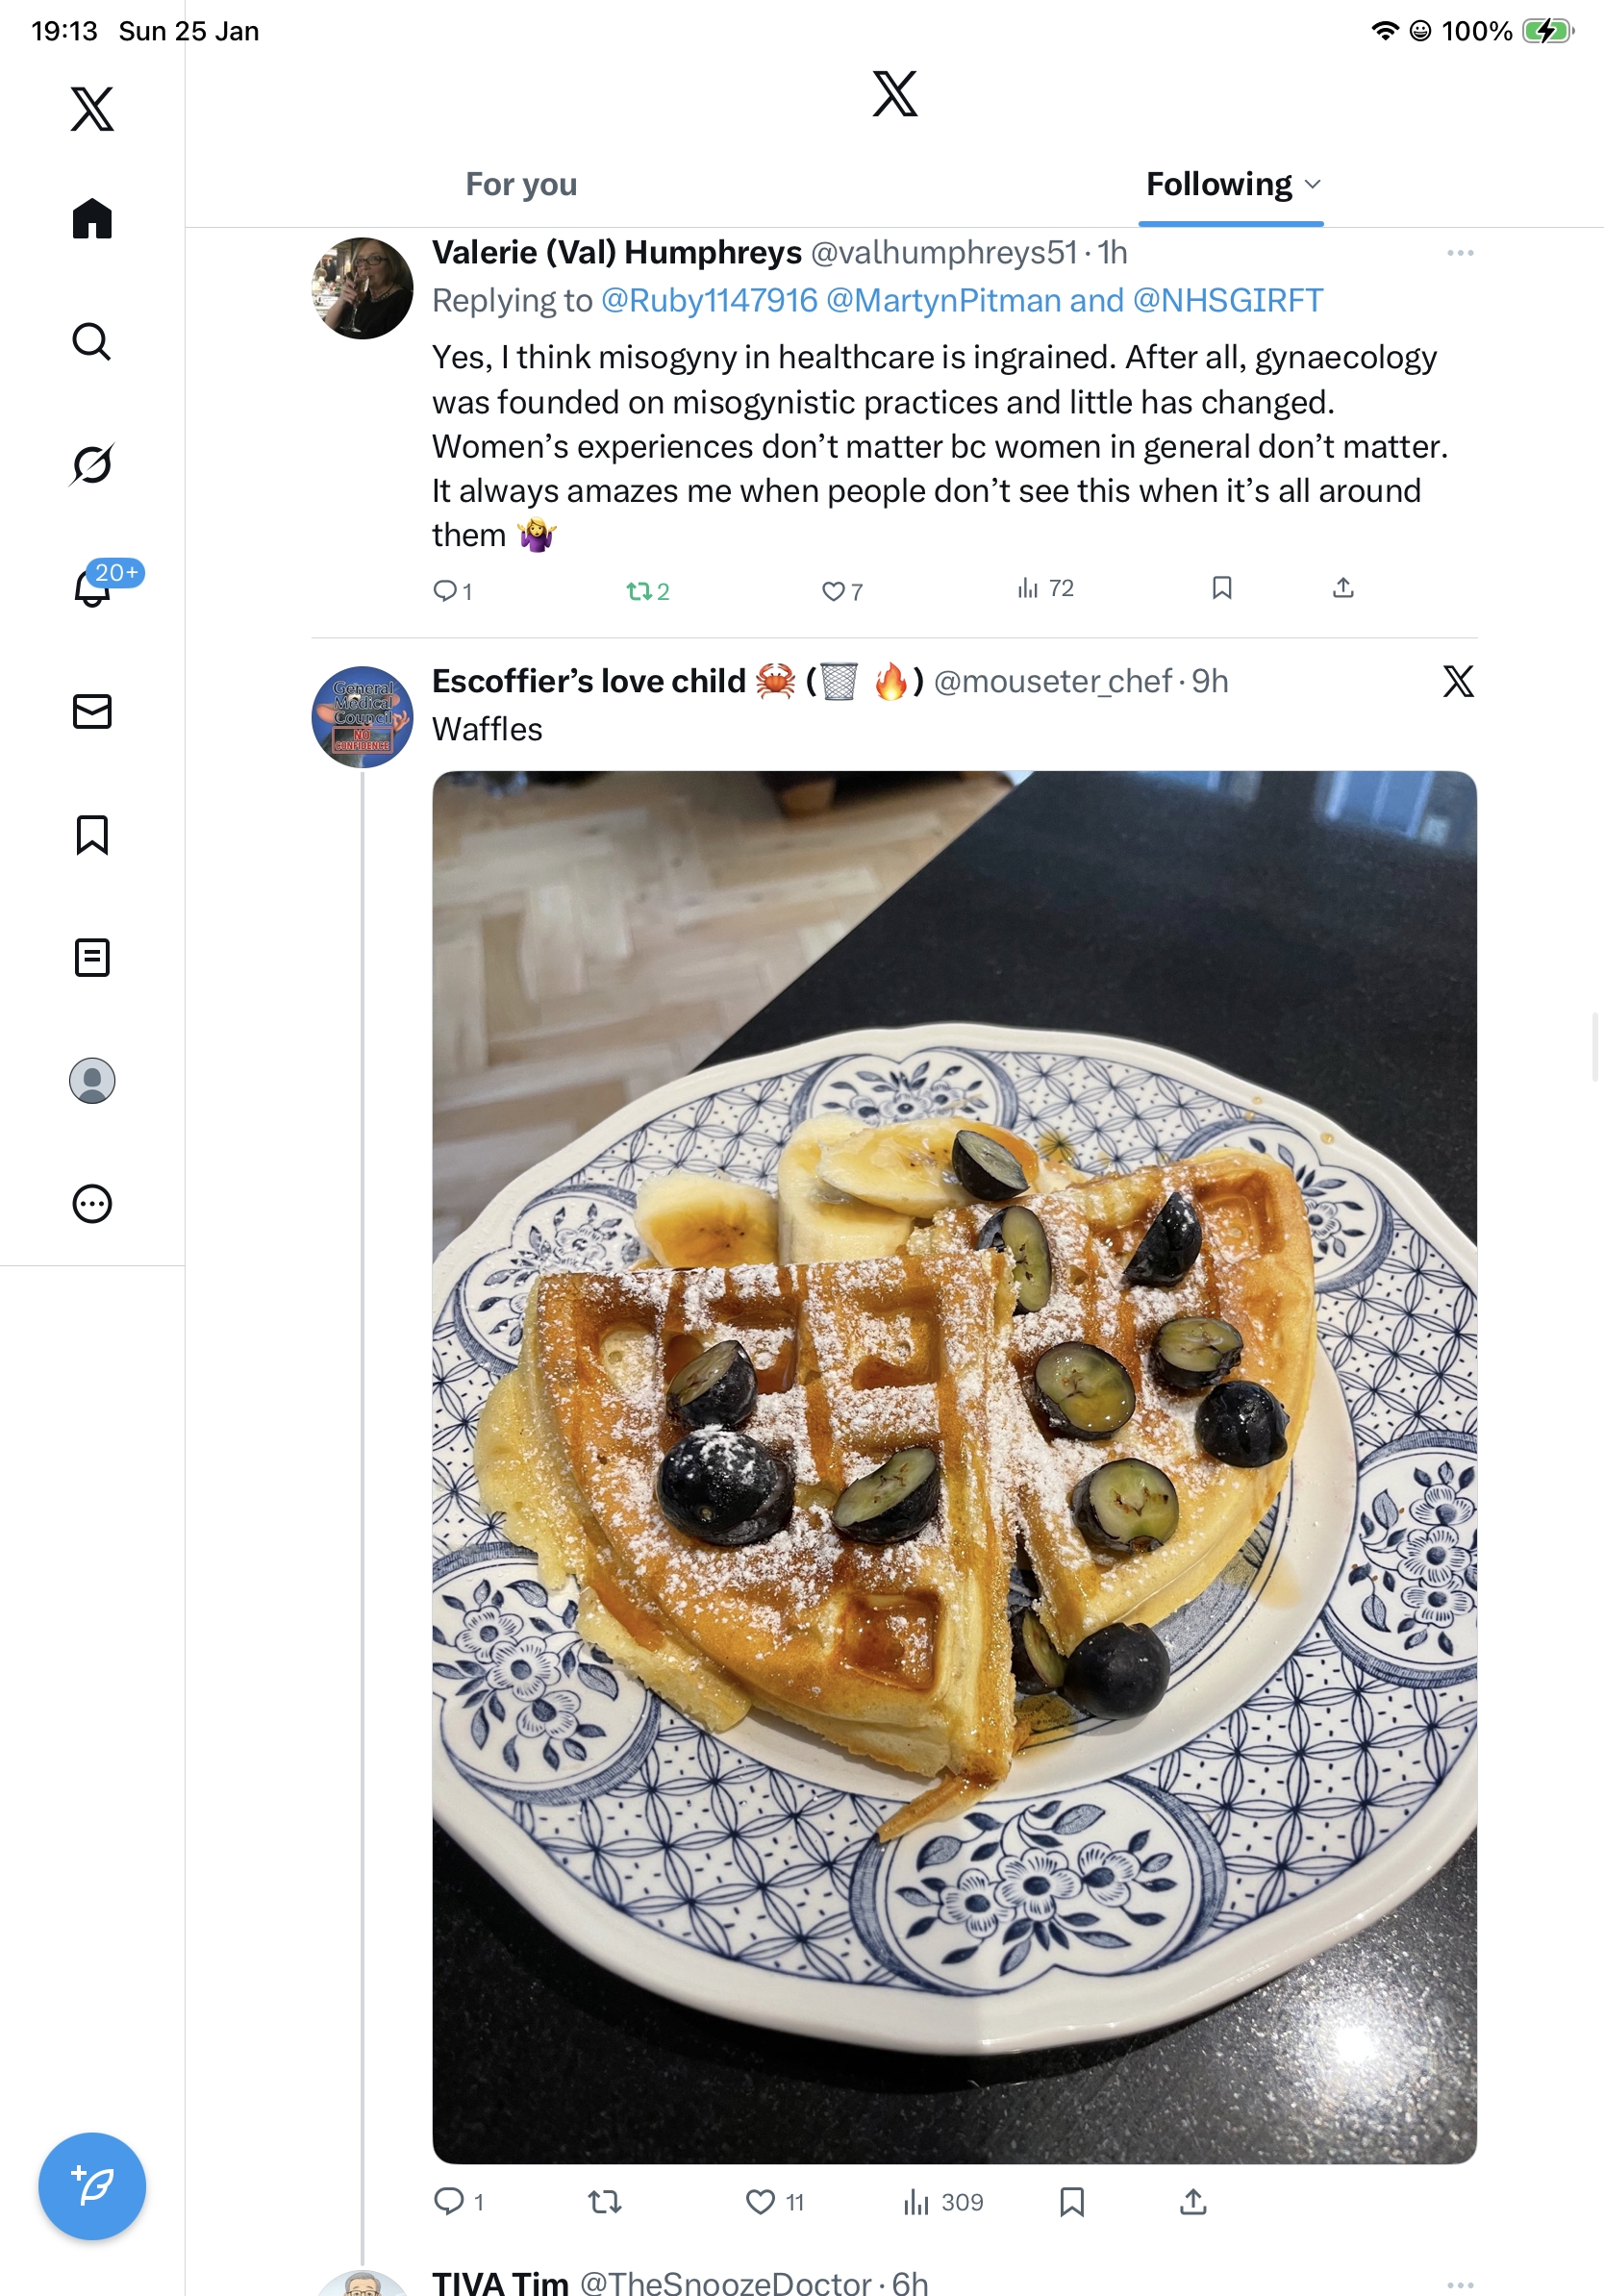This screenshot has width=1604, height=2296.
Task: Open Grok from the sidebar
Action: [92, 464]
